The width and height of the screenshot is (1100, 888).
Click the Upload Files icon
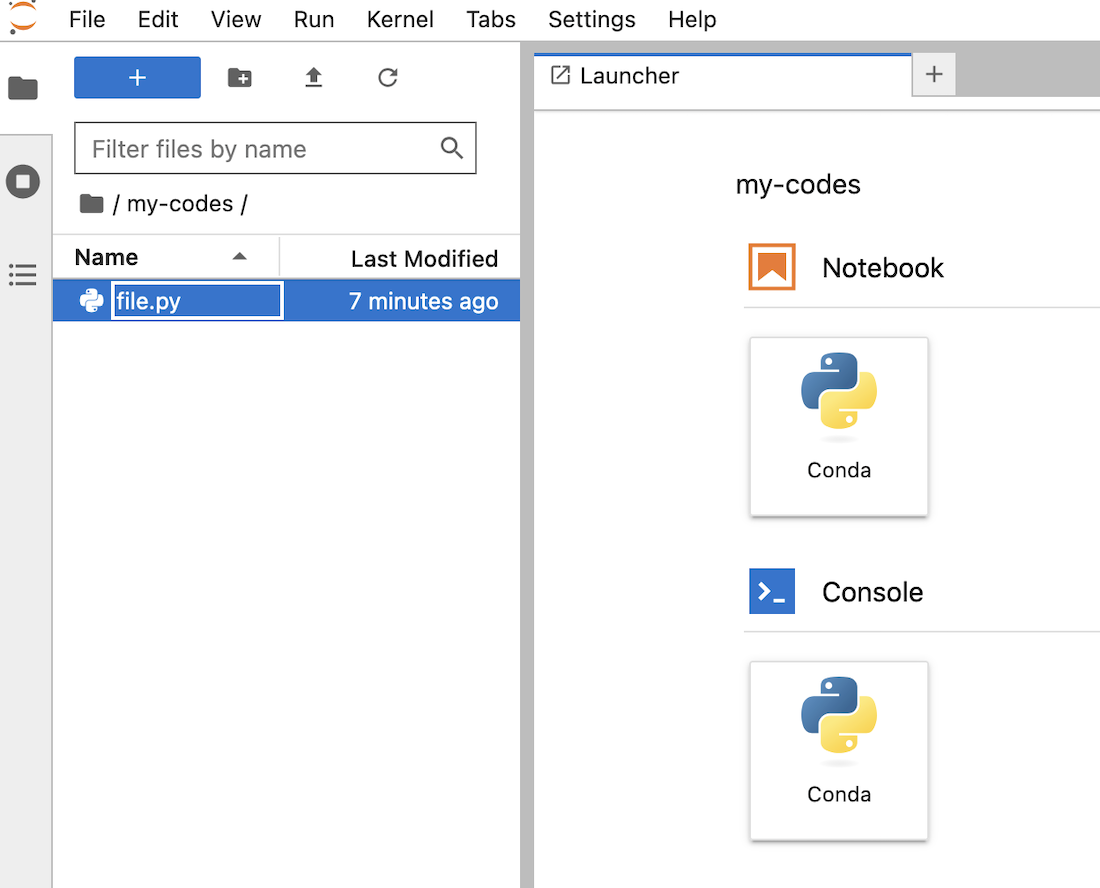coord(314,78)
